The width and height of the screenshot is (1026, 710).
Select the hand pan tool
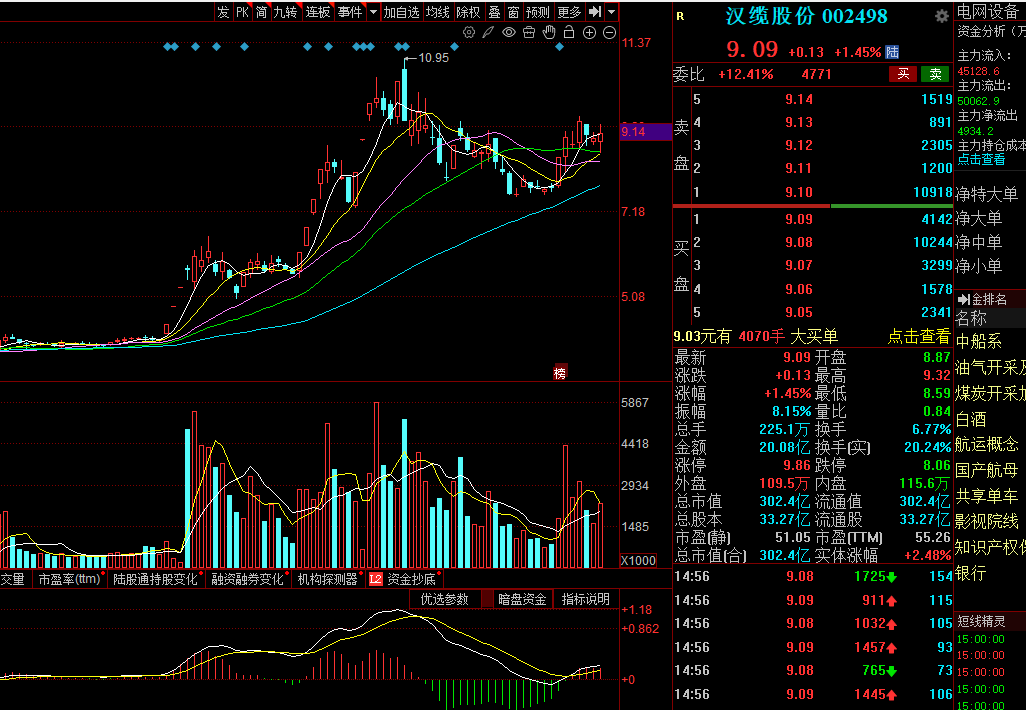[549, 32]
